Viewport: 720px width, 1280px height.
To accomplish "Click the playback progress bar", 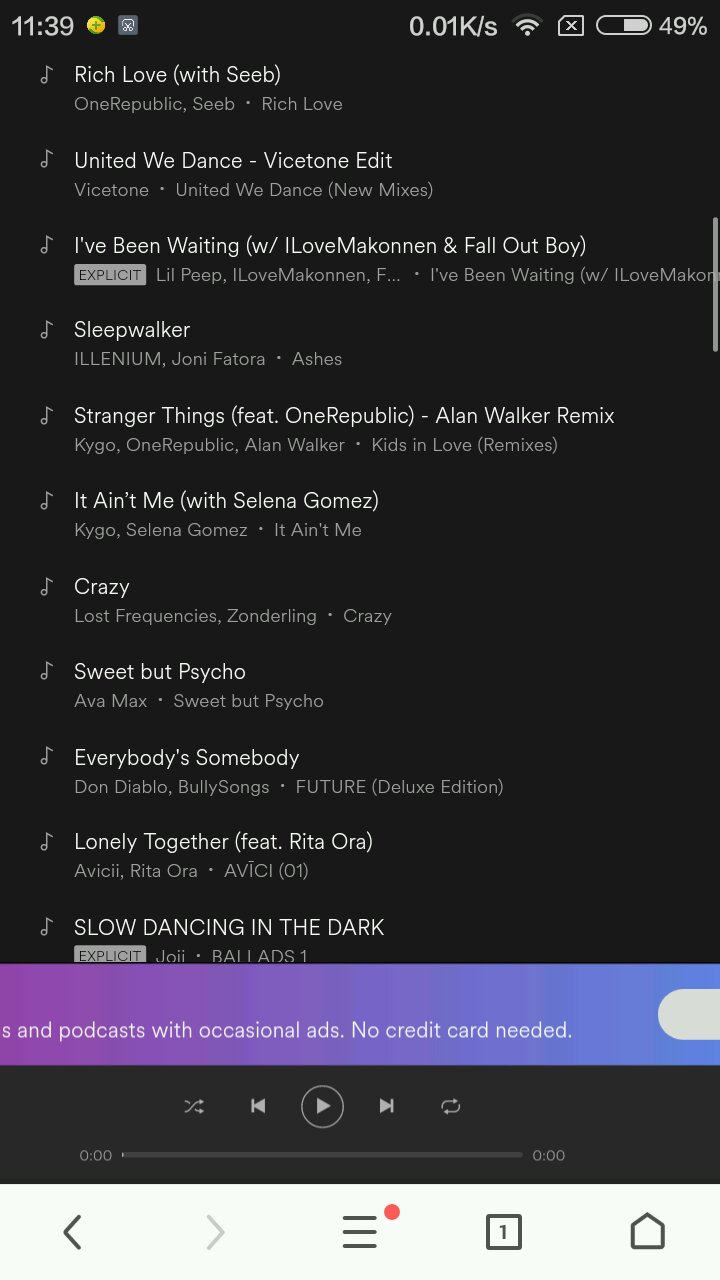I will tap(322, 1155).
